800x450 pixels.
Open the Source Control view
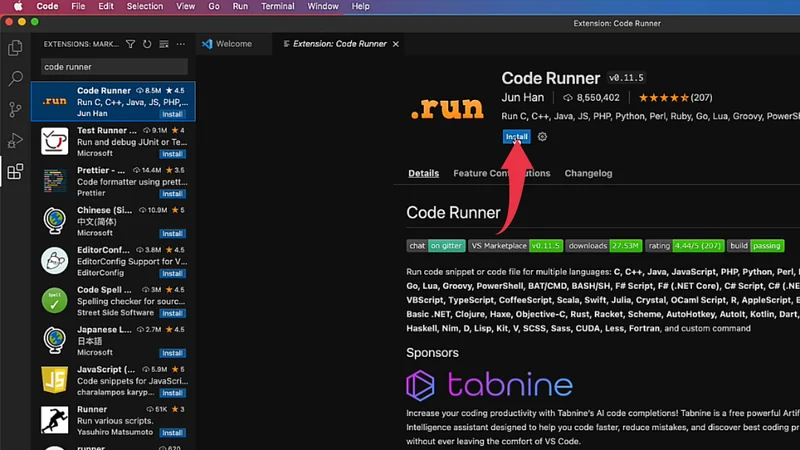click(x=15, y=109)
